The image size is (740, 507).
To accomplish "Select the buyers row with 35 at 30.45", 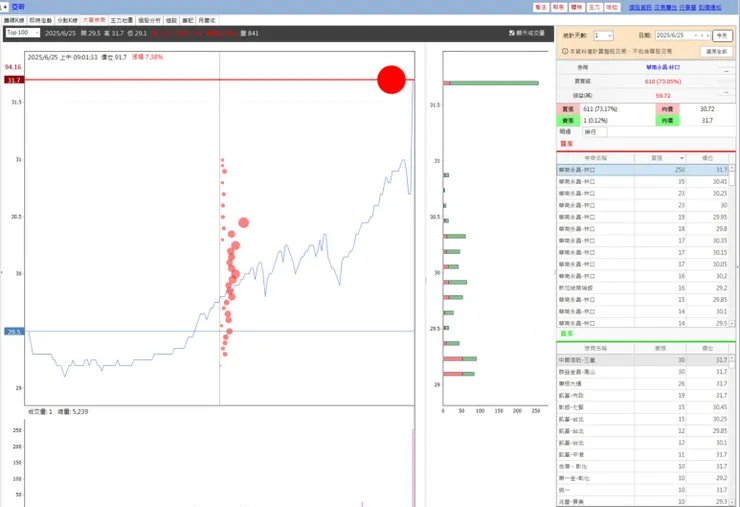I will pyautogui.click(x=643, y=181).
